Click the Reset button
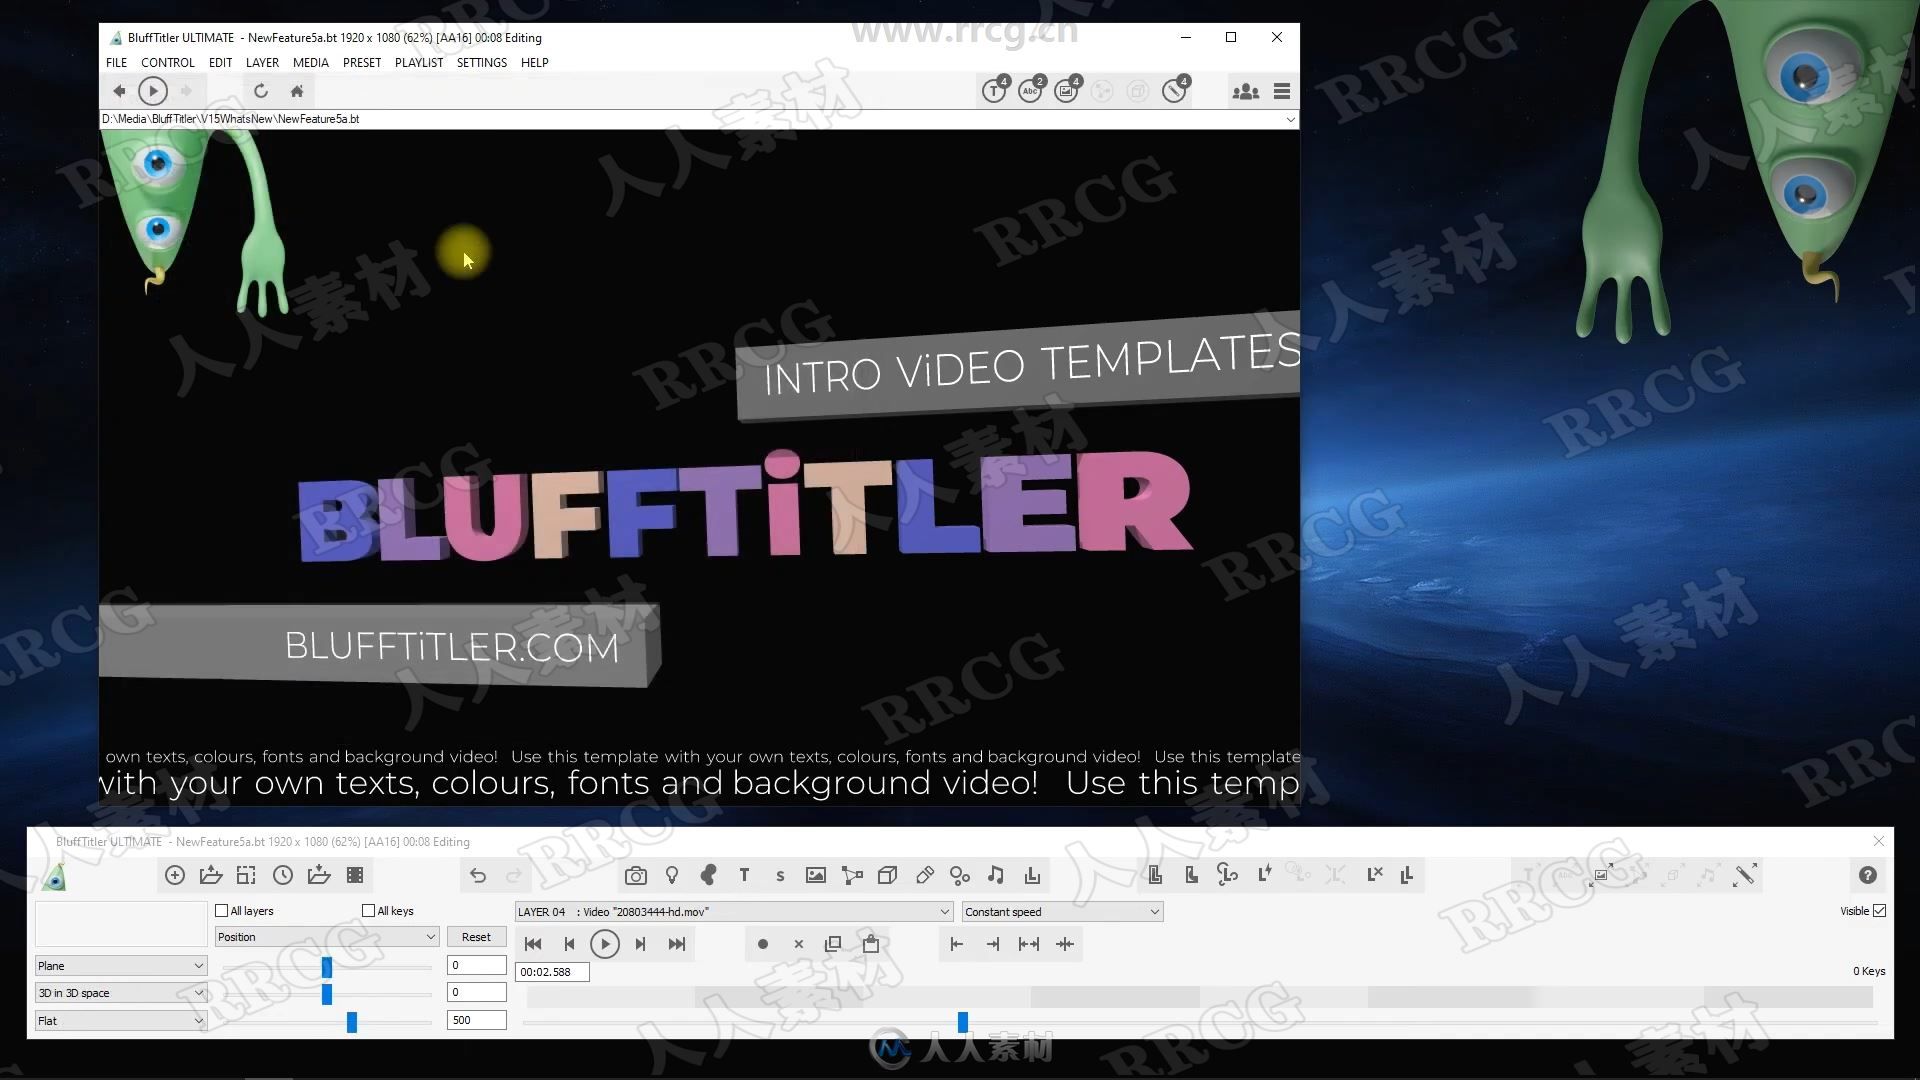 (476, 937)
